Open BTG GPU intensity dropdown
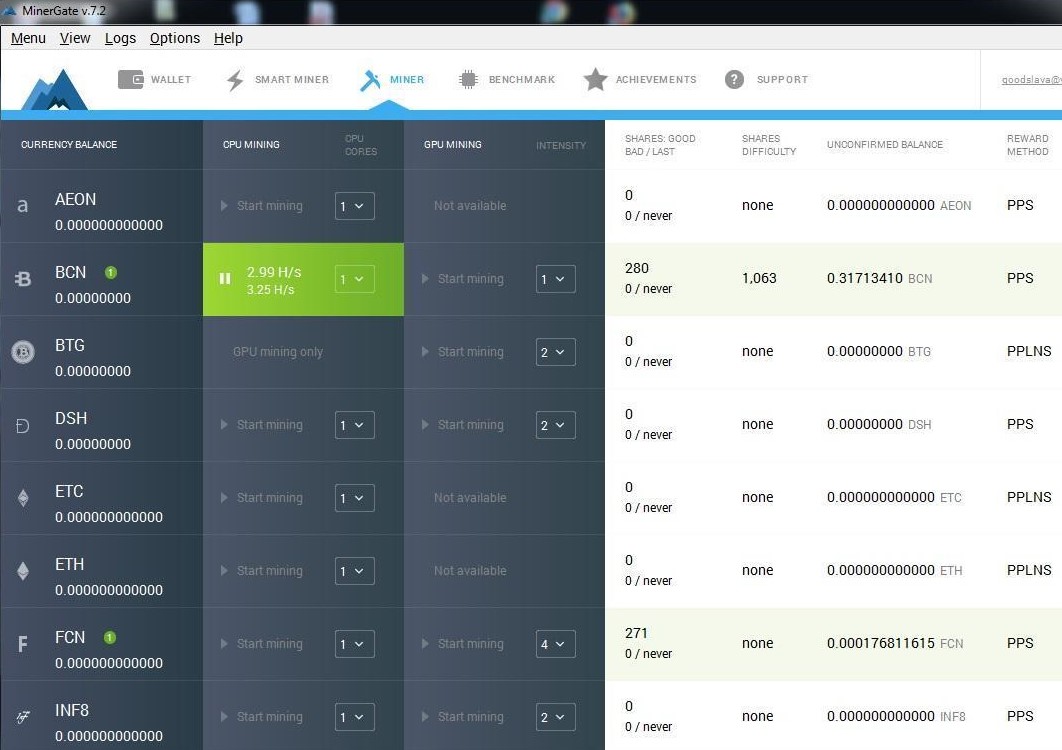Screen dimensions: 1062x750 [555, 352]
